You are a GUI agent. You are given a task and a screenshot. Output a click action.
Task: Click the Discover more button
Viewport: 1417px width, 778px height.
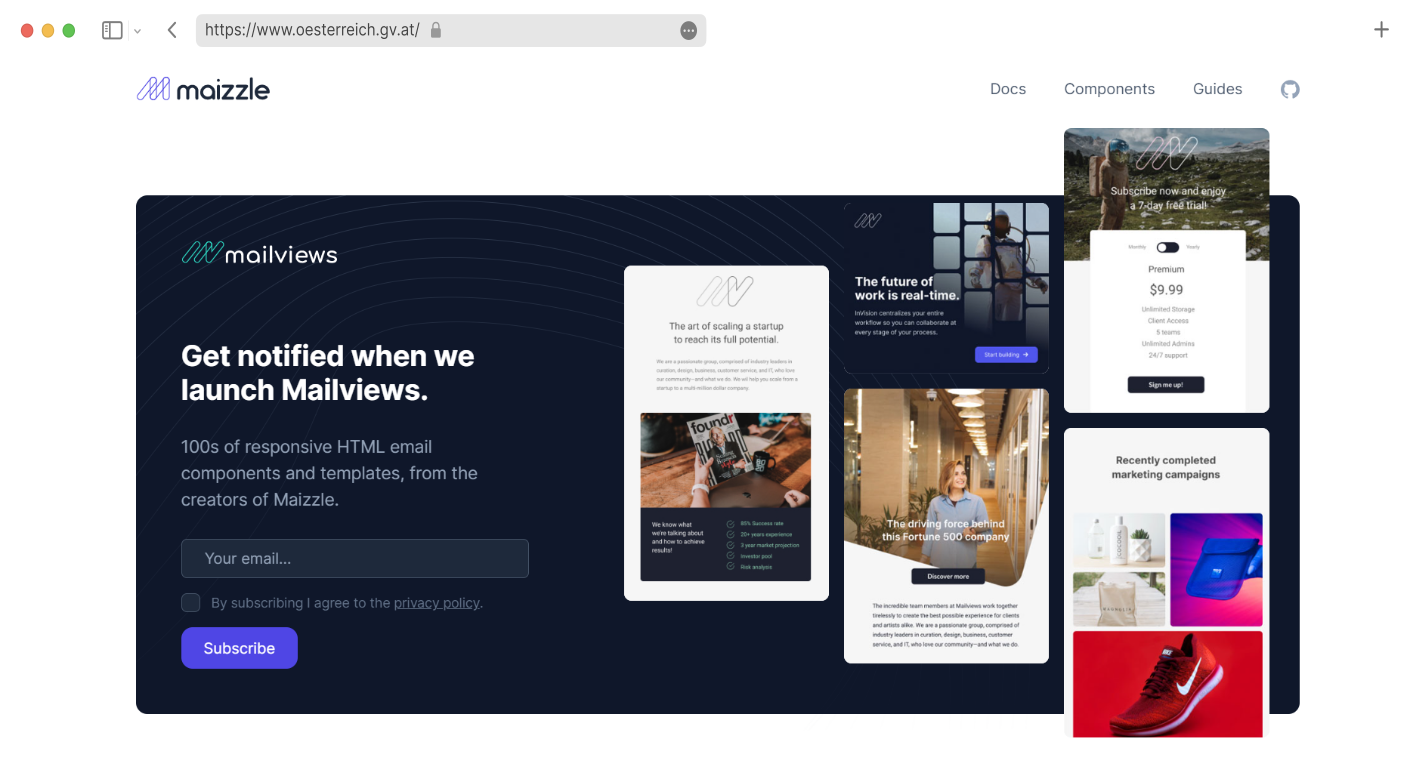[x=948, y=576]
